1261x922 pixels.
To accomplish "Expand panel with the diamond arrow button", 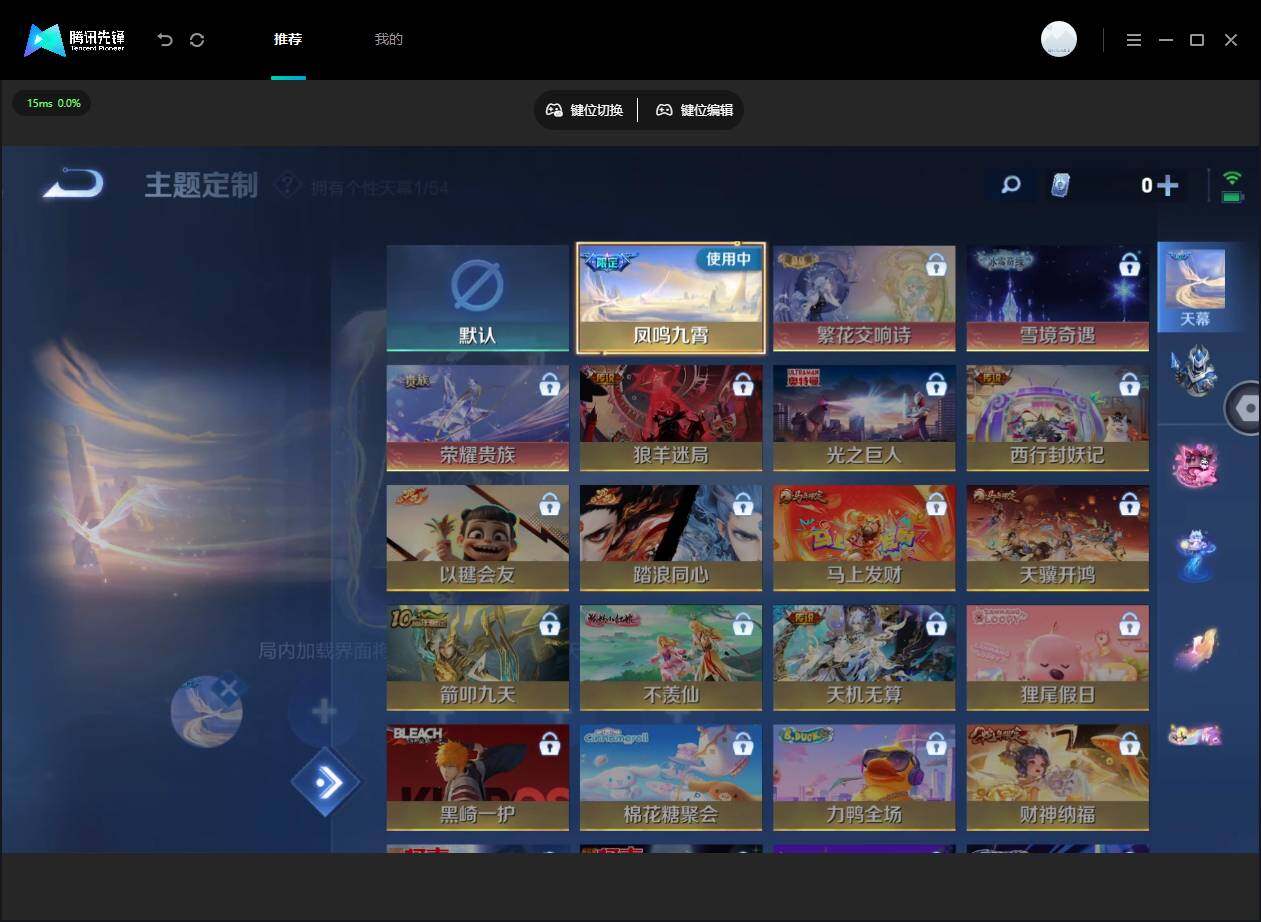I will pyautogui.click(x=325, y=782).
